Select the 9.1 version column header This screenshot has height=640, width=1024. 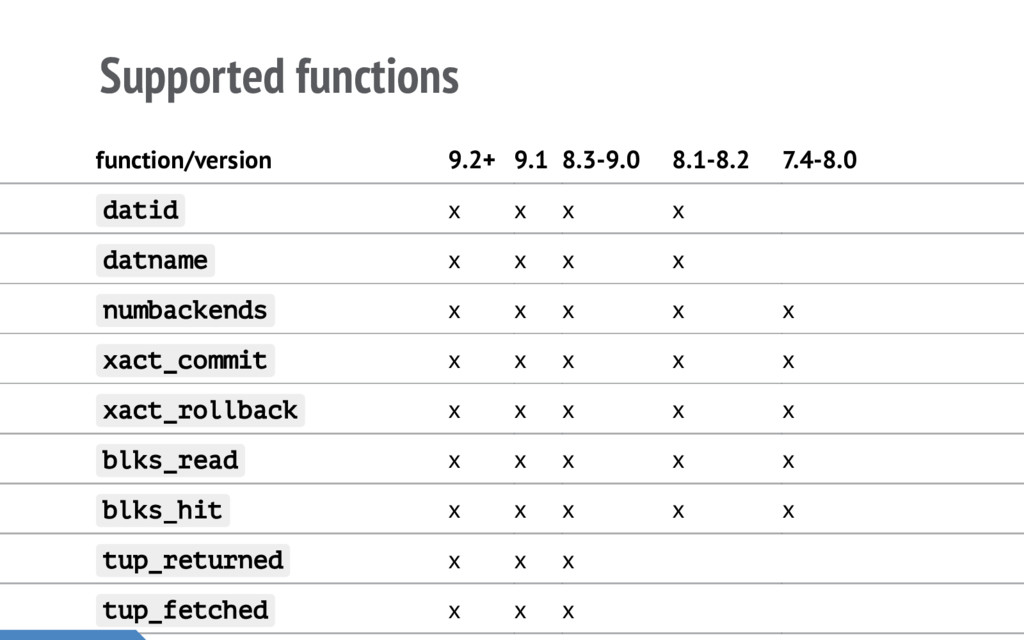[x=530, y=160]
